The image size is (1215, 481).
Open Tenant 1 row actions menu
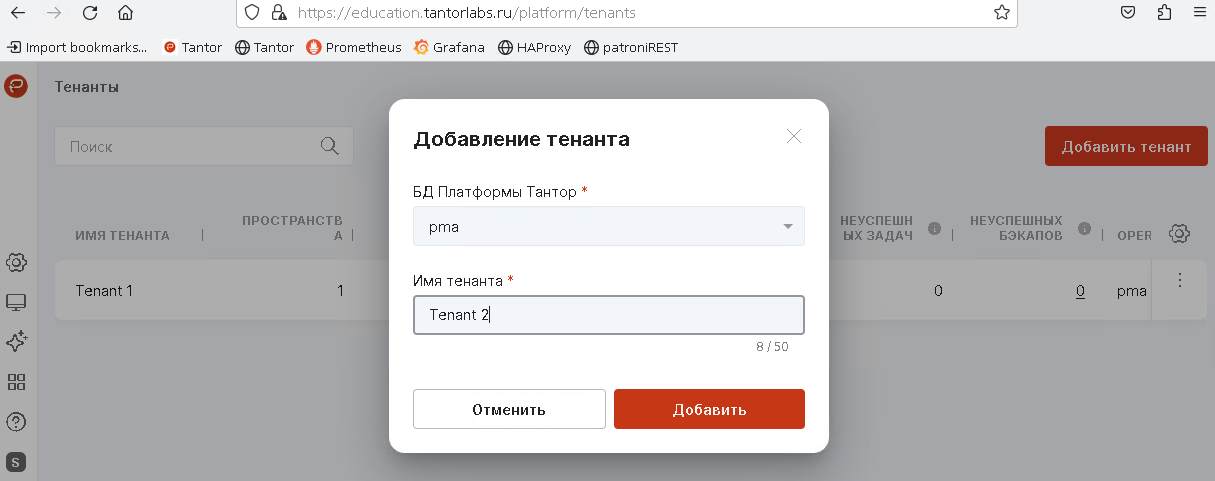point(1180,281)
